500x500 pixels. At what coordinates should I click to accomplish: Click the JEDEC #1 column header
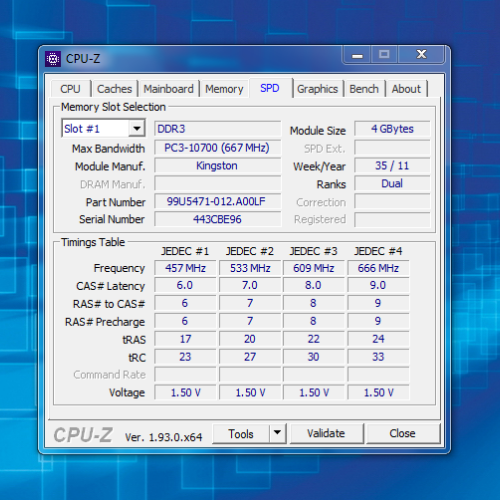185,251
